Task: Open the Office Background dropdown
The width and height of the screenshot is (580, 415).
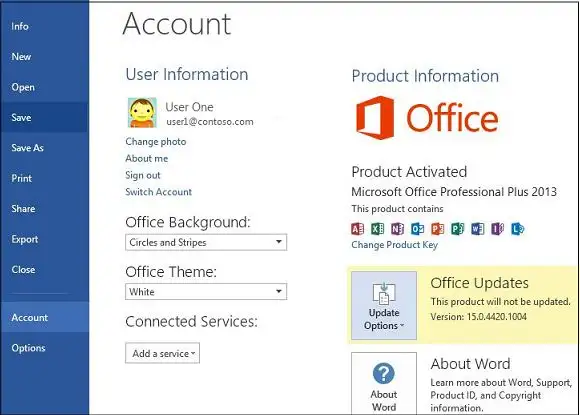Action: click(206, 242)
